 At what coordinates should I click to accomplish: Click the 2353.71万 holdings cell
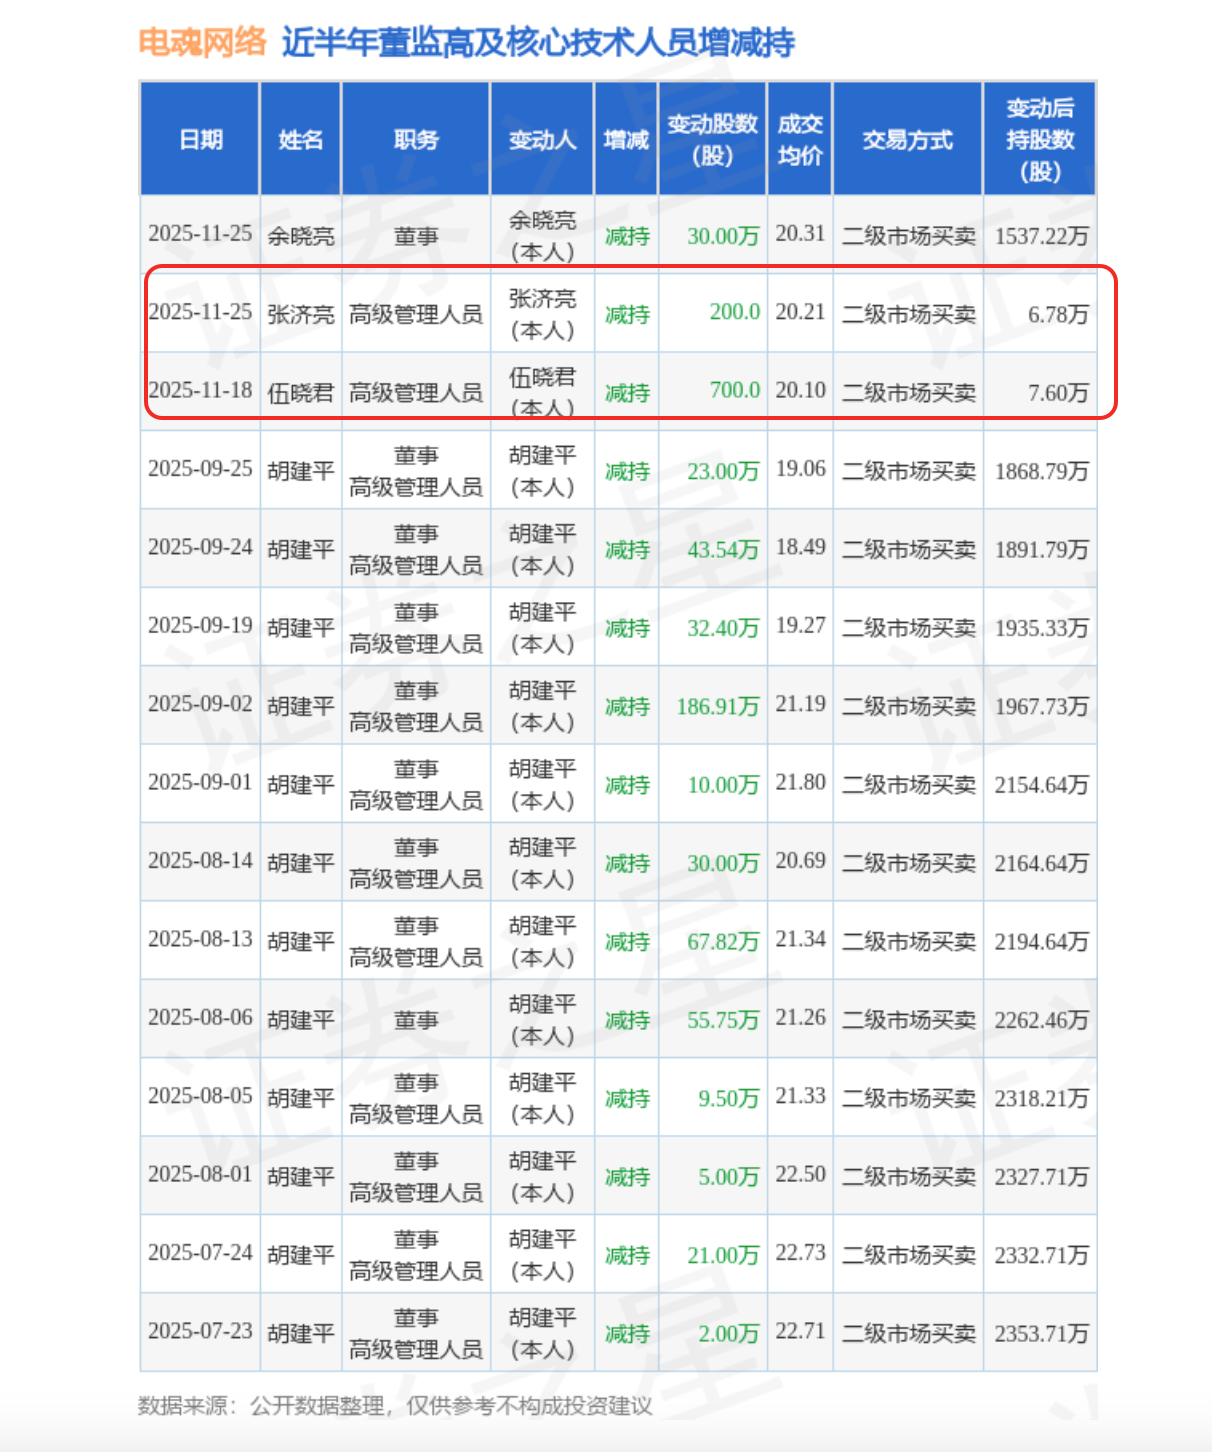1041,1334
